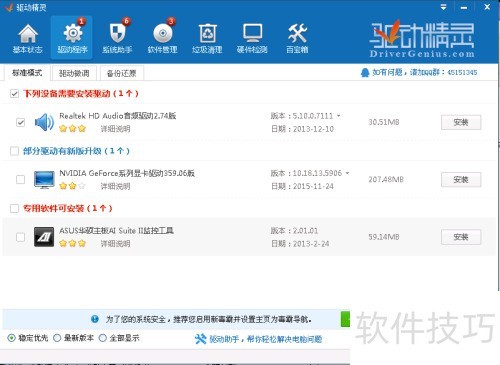Click the version 2.01.01 text

click(x=305, y=230)
